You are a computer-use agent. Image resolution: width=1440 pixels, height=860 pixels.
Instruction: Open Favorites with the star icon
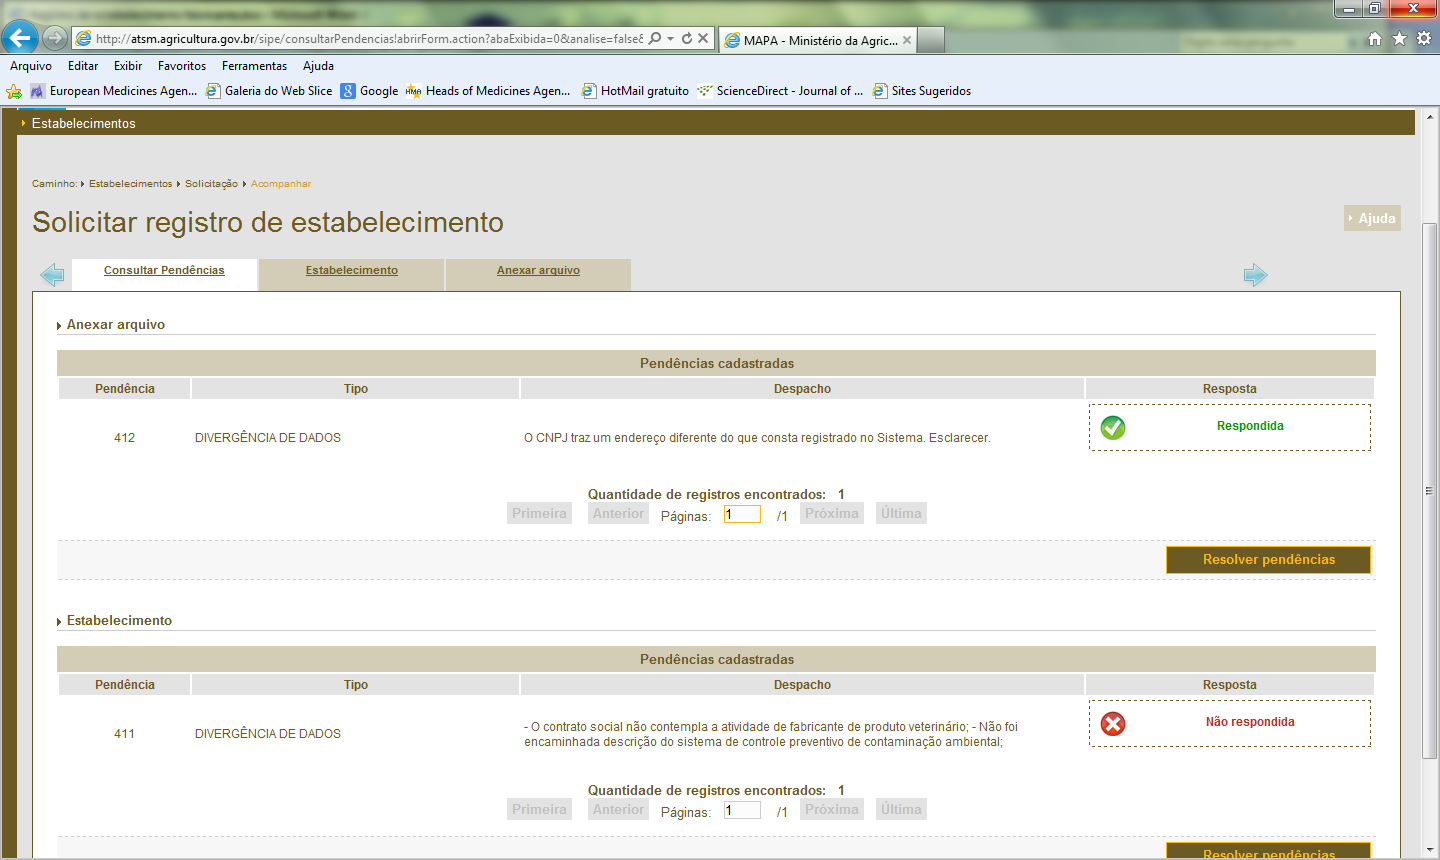[x=1399, y=39]
